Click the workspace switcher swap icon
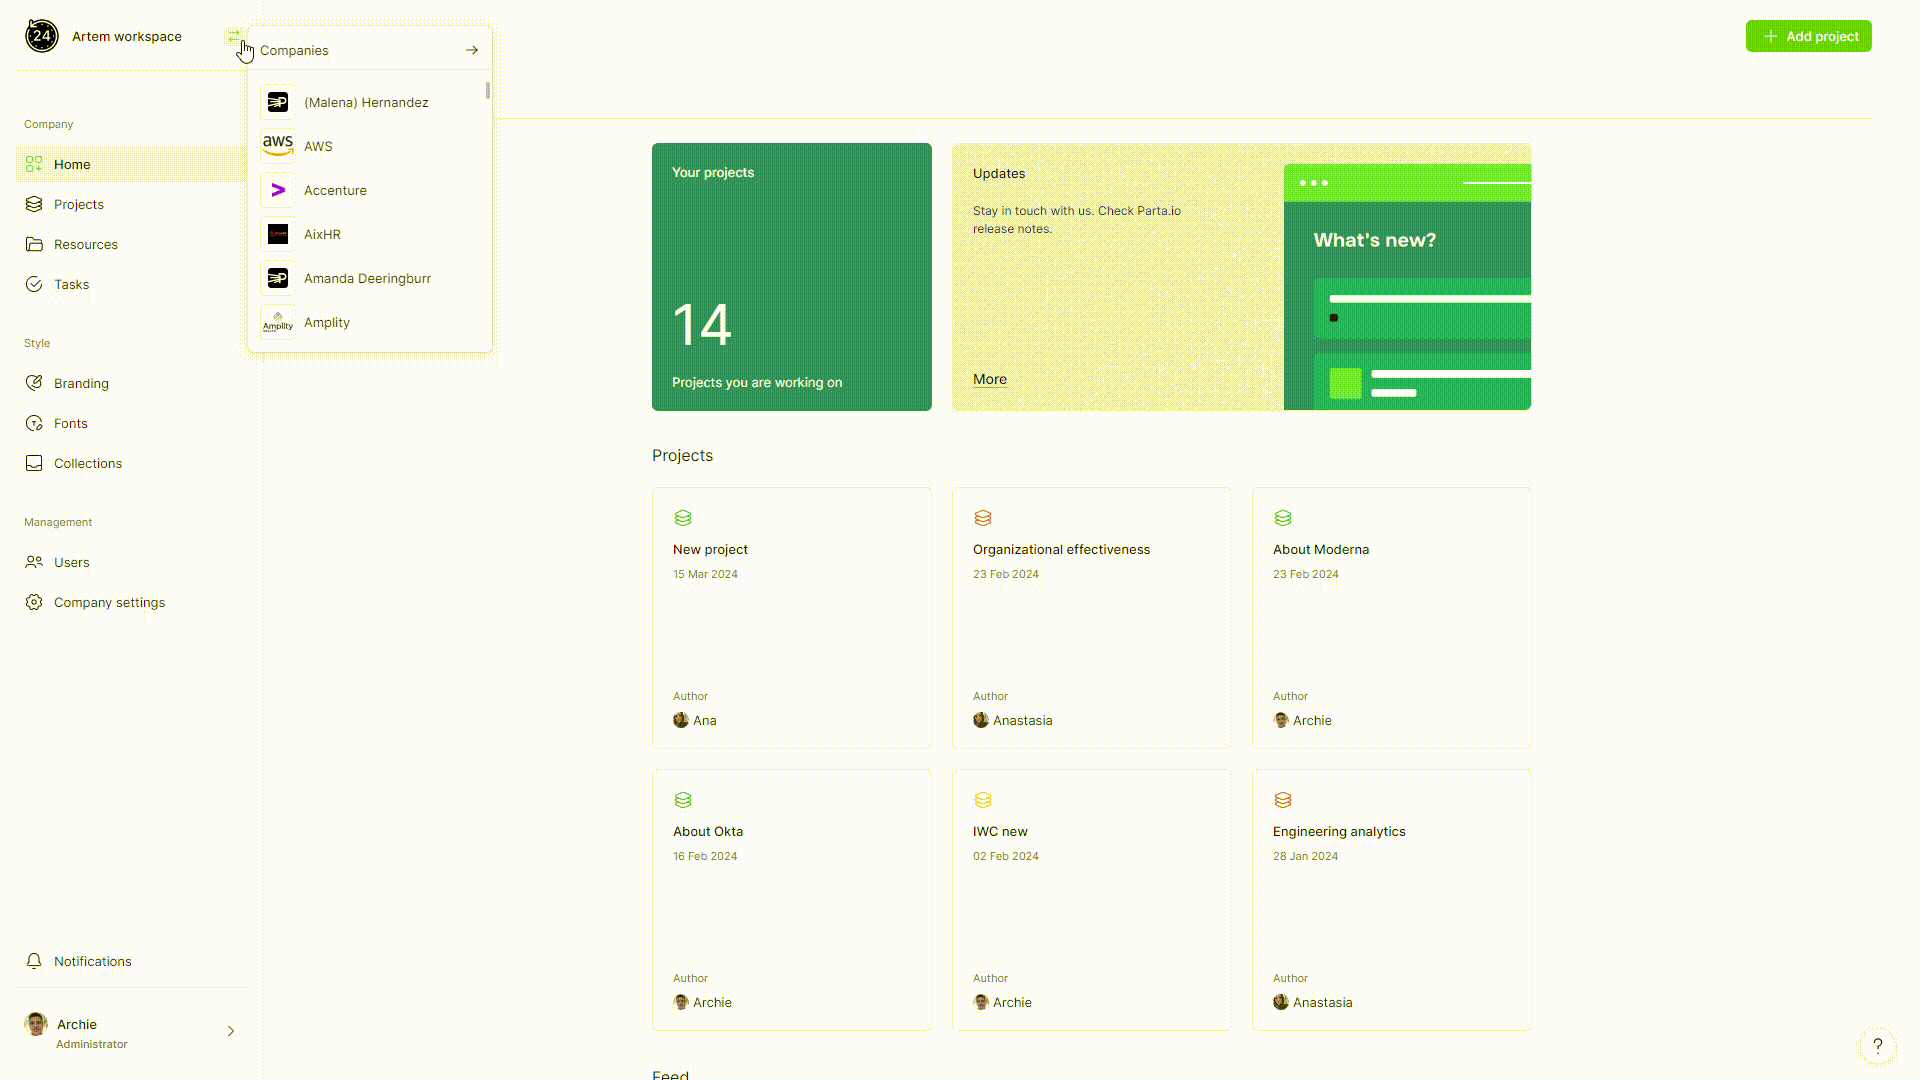 [x=233, y=36]
